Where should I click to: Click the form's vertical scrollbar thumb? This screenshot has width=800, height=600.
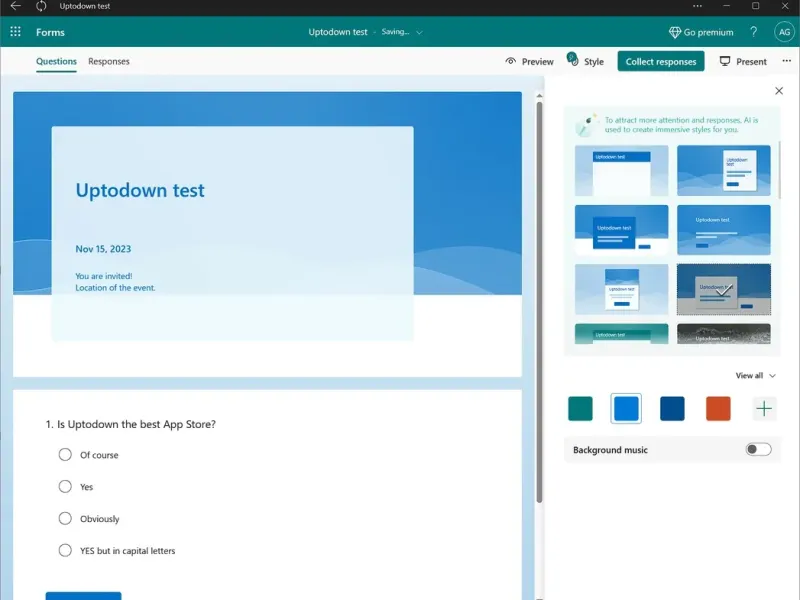click(x=539, y=302)
